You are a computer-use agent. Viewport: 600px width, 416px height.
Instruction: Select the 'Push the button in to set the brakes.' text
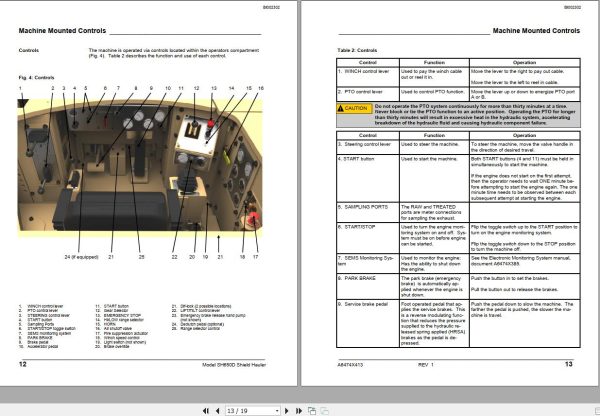click(x=510, y=278)
